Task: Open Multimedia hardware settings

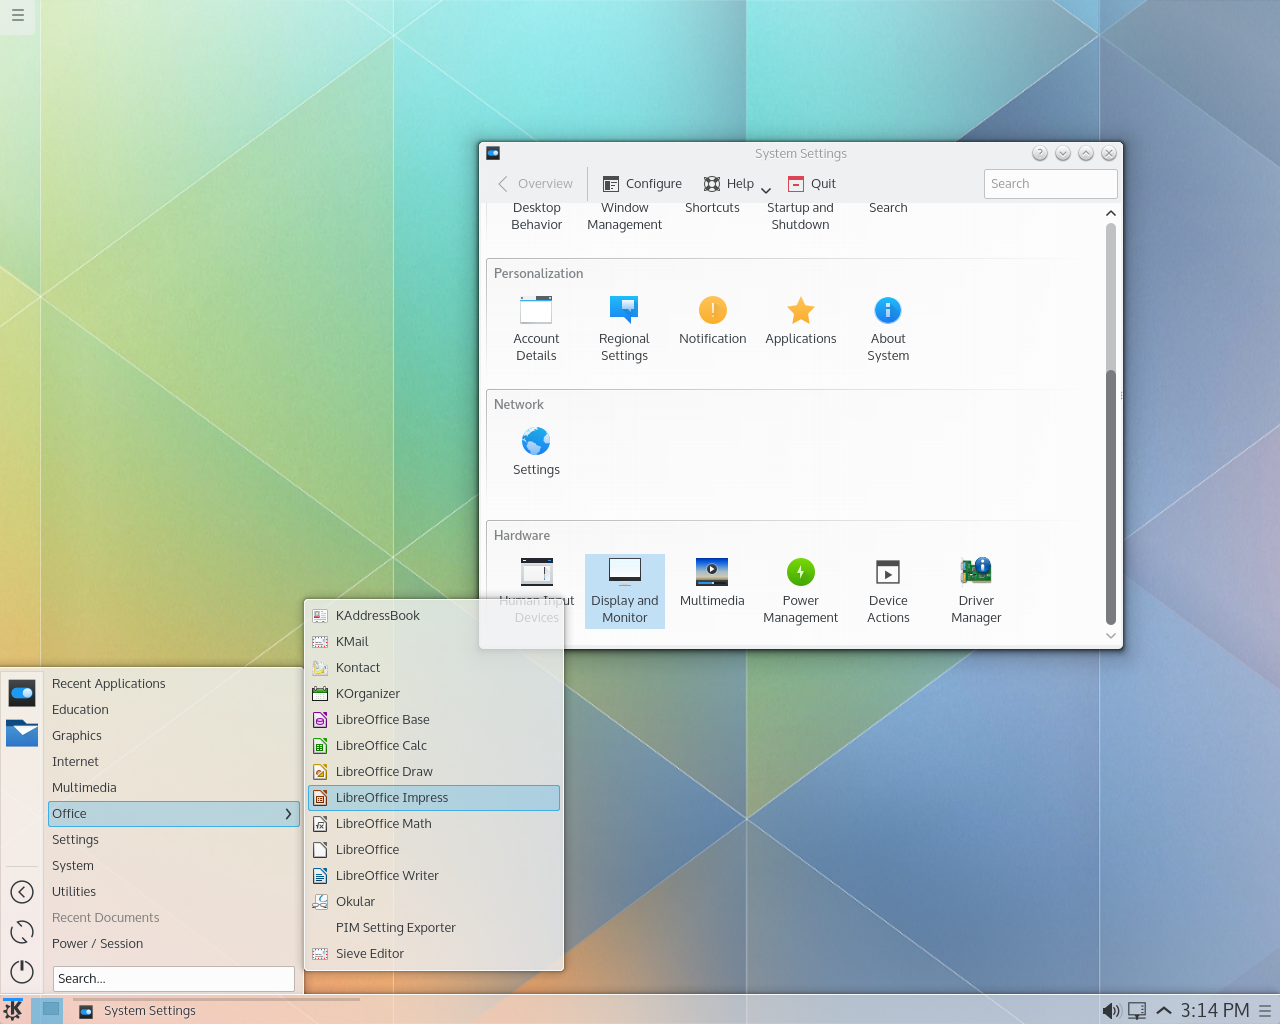Action: pyautogui.click(x=712, y=584)
